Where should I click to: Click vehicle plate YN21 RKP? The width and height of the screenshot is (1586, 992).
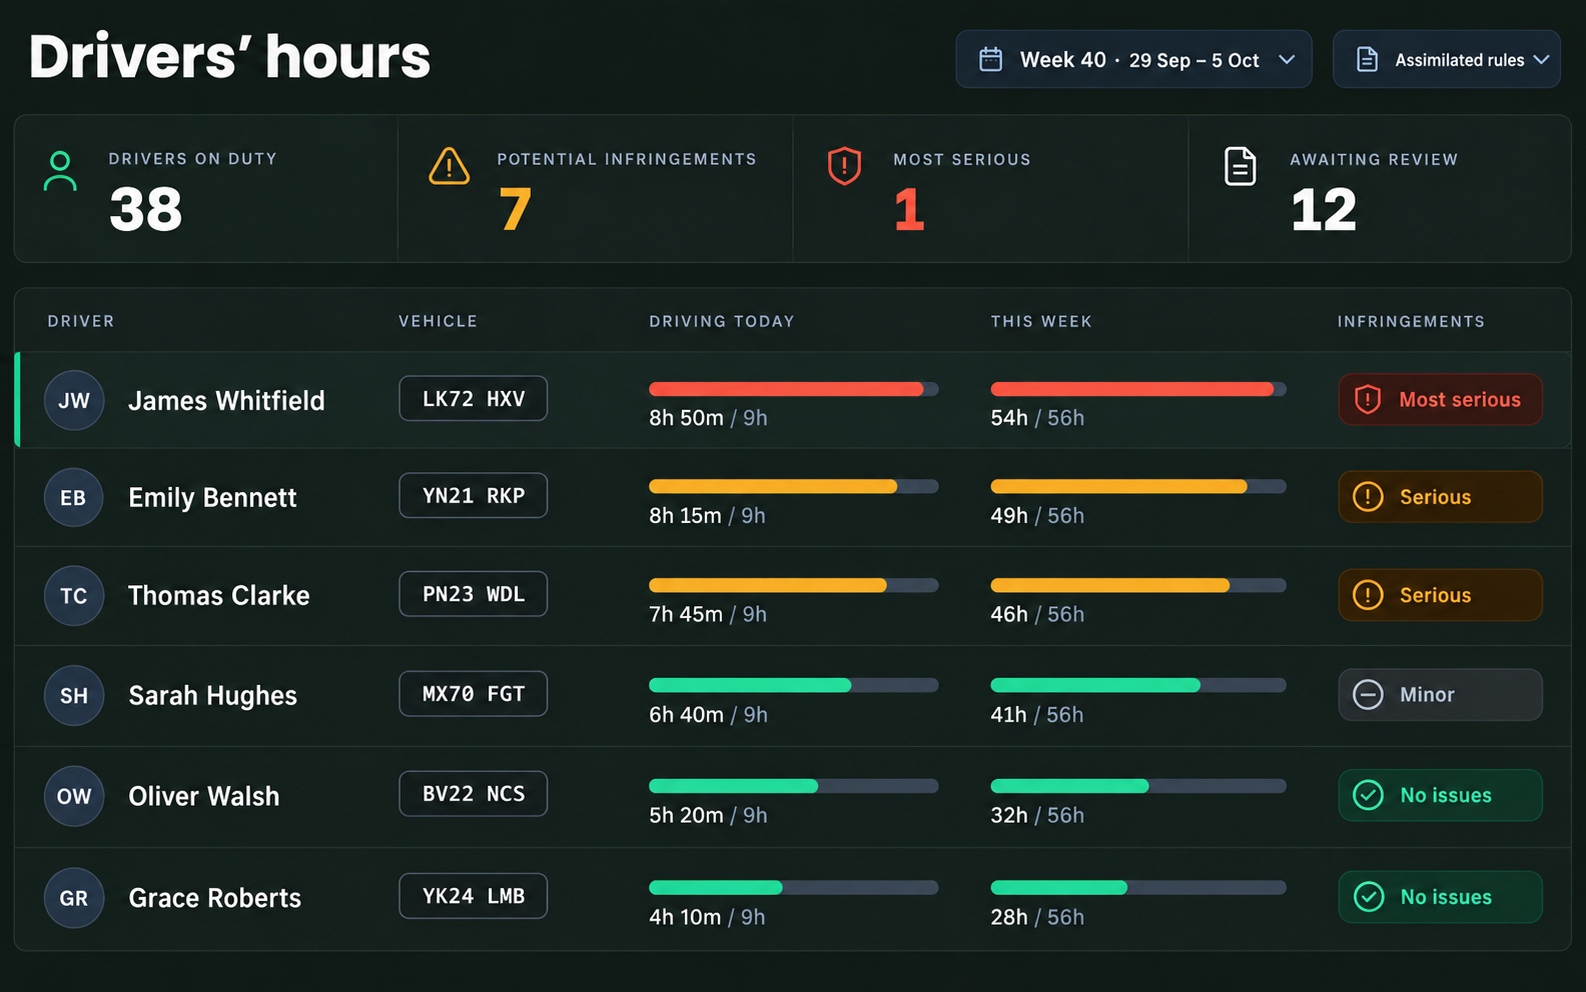[473, 495]
